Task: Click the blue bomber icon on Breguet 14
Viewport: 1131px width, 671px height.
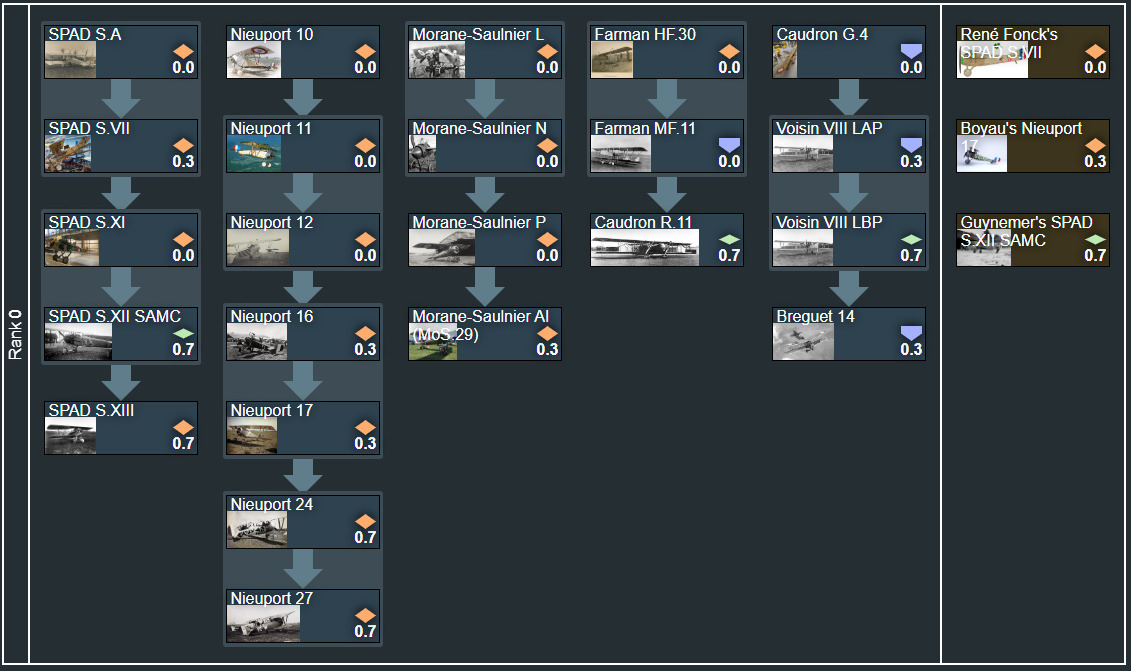Action: (x=911, y=333)
